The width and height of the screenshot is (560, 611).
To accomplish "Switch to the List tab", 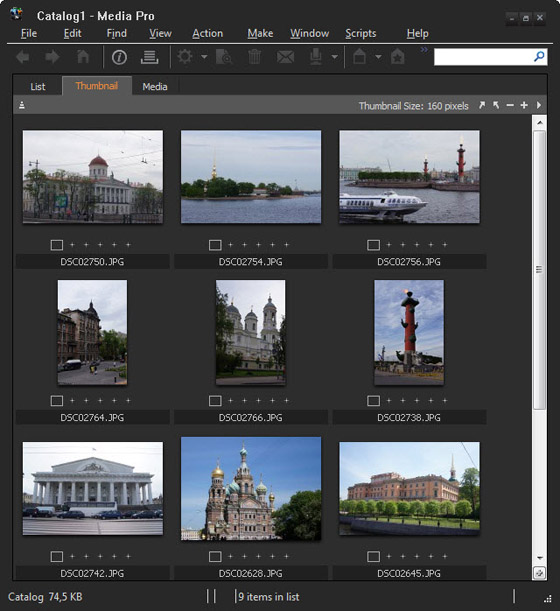I will pyautogui.click(x=38, y=87).
